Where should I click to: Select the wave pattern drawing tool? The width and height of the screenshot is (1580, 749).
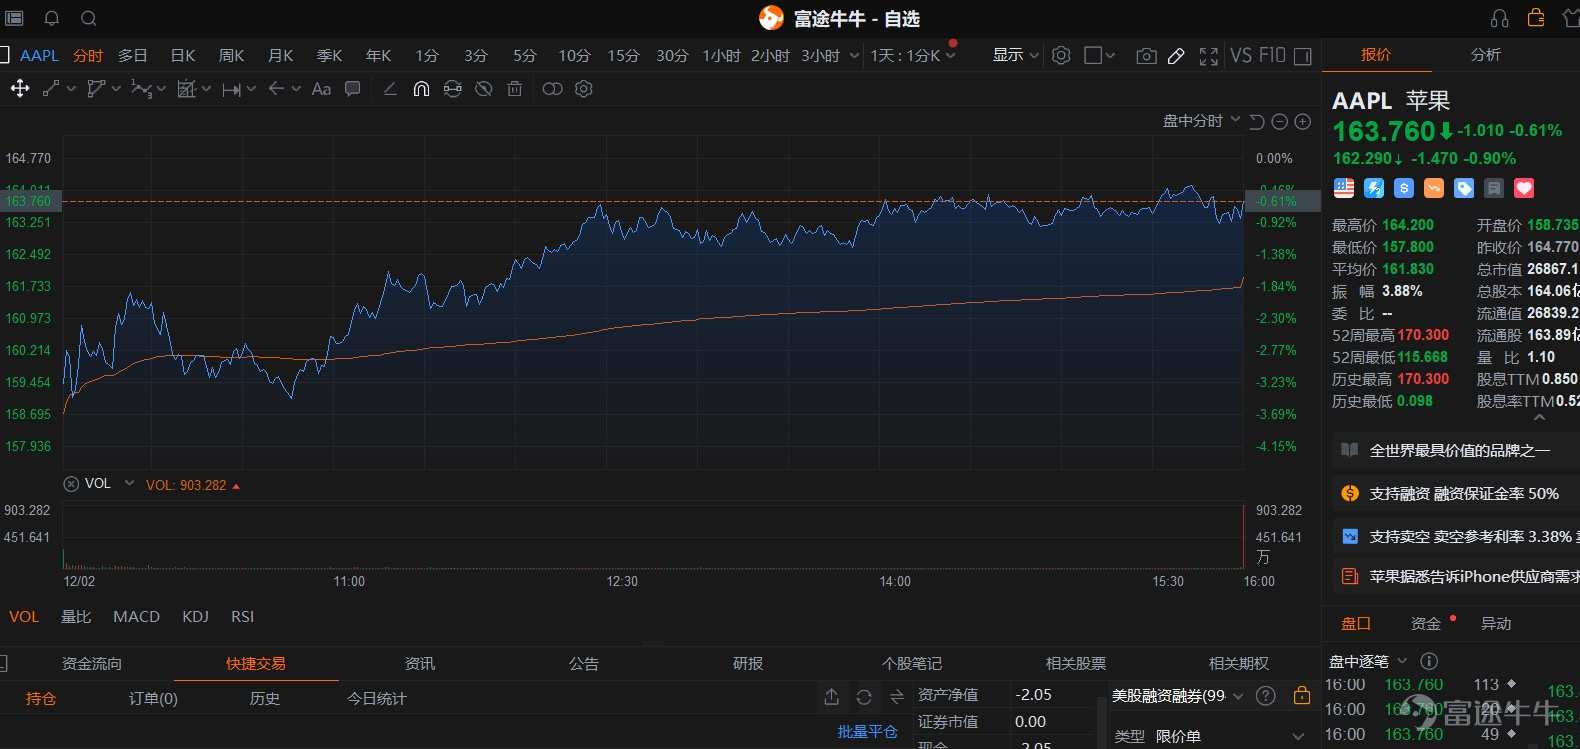[x=142, y=89]
